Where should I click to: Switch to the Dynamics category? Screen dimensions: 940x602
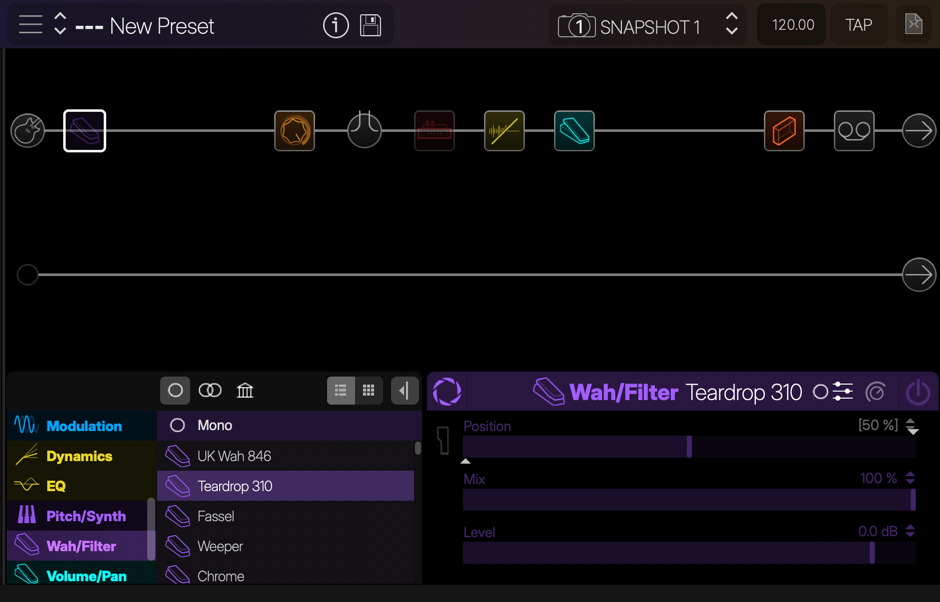pyautogui.click(x=80, y=456)
